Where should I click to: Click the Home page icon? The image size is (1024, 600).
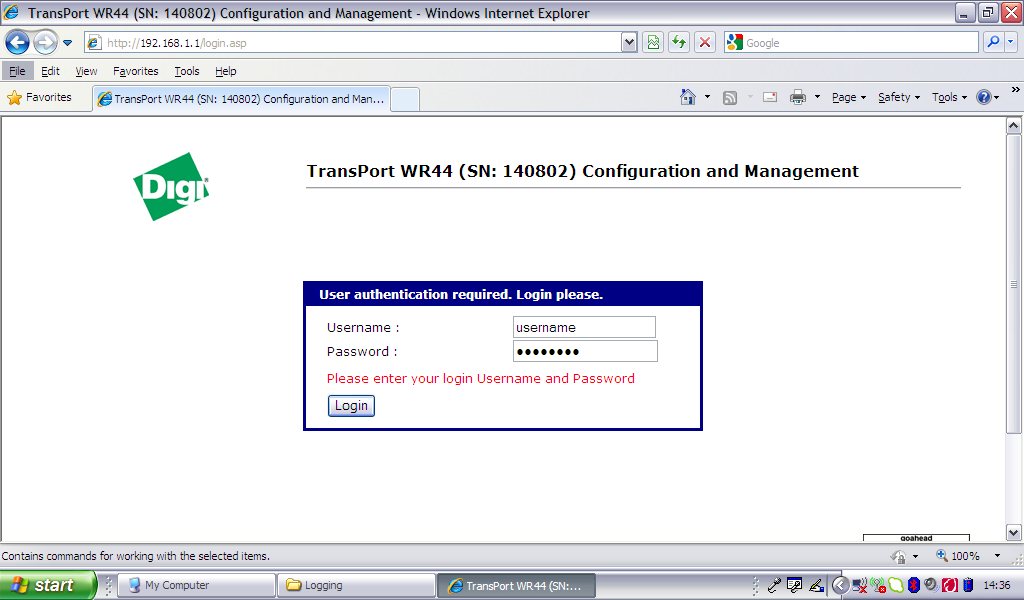click(688, 97)
